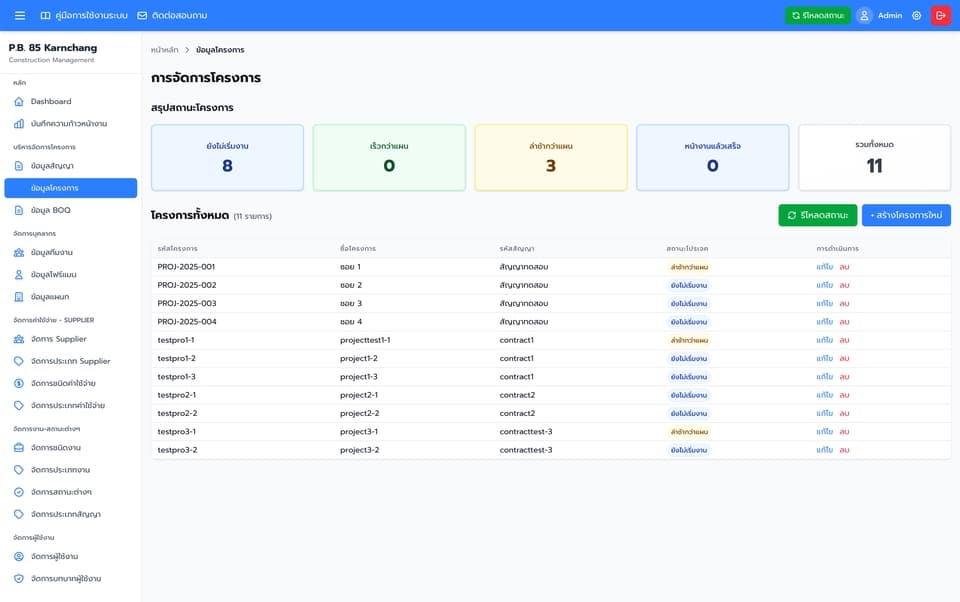Click the status badge for testpro3-1

(689, 432)
